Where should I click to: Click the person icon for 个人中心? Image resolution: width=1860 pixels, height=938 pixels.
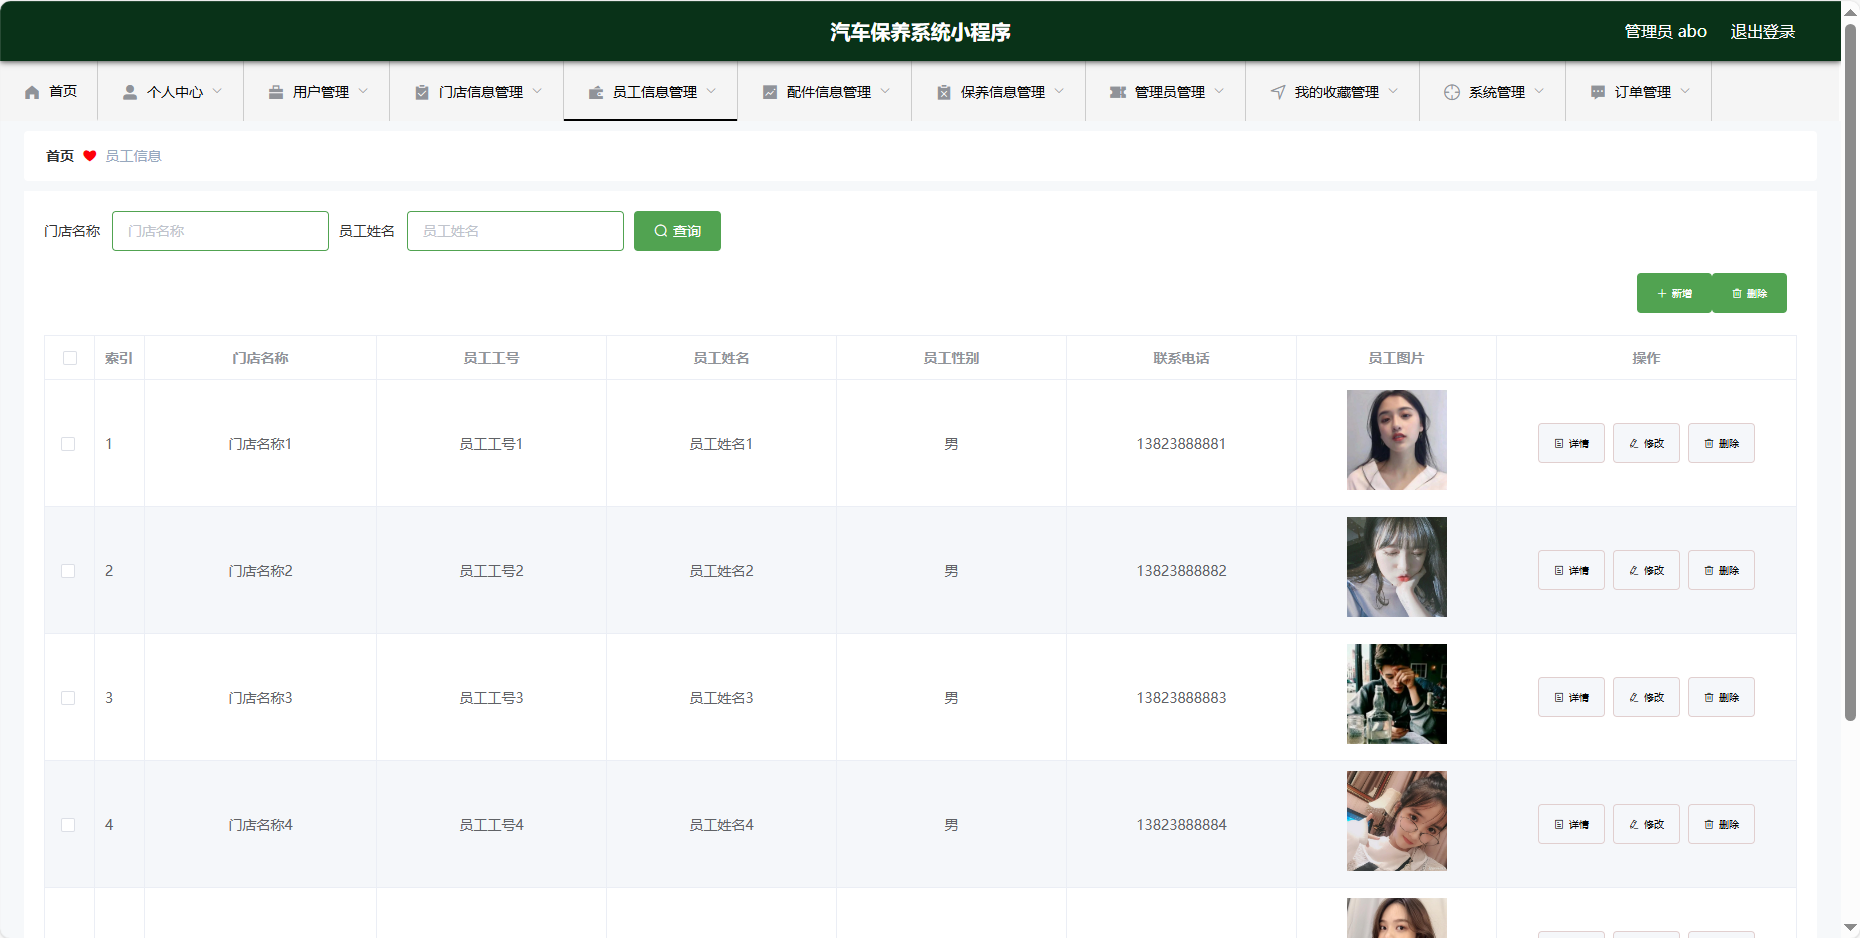130,92
